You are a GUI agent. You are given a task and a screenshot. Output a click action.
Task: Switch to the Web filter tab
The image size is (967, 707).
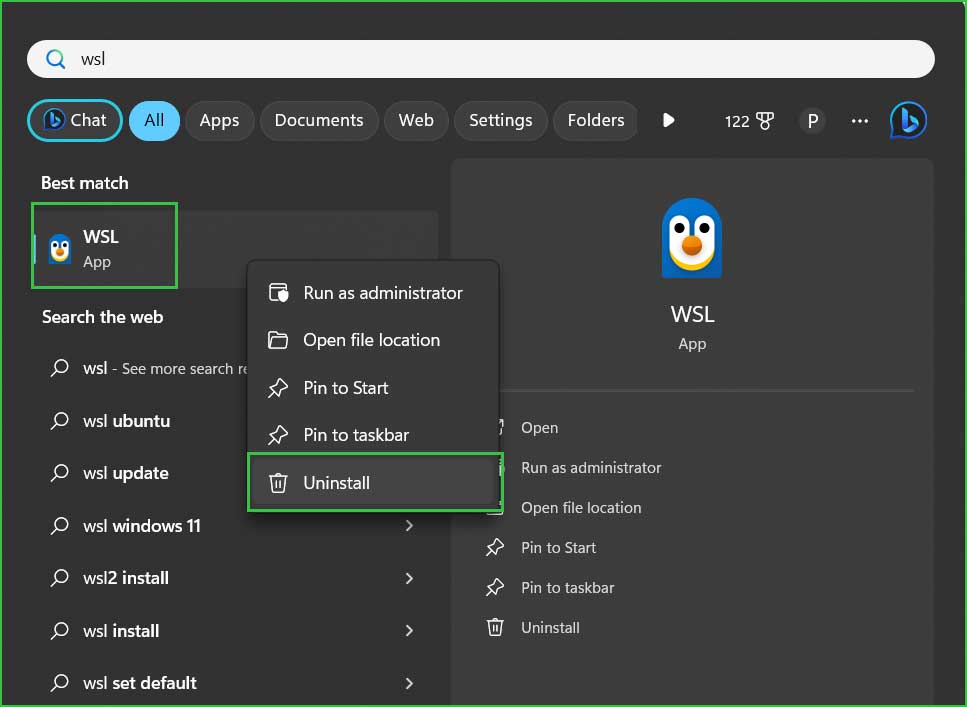pyautogui.click(x=416, y=120)
